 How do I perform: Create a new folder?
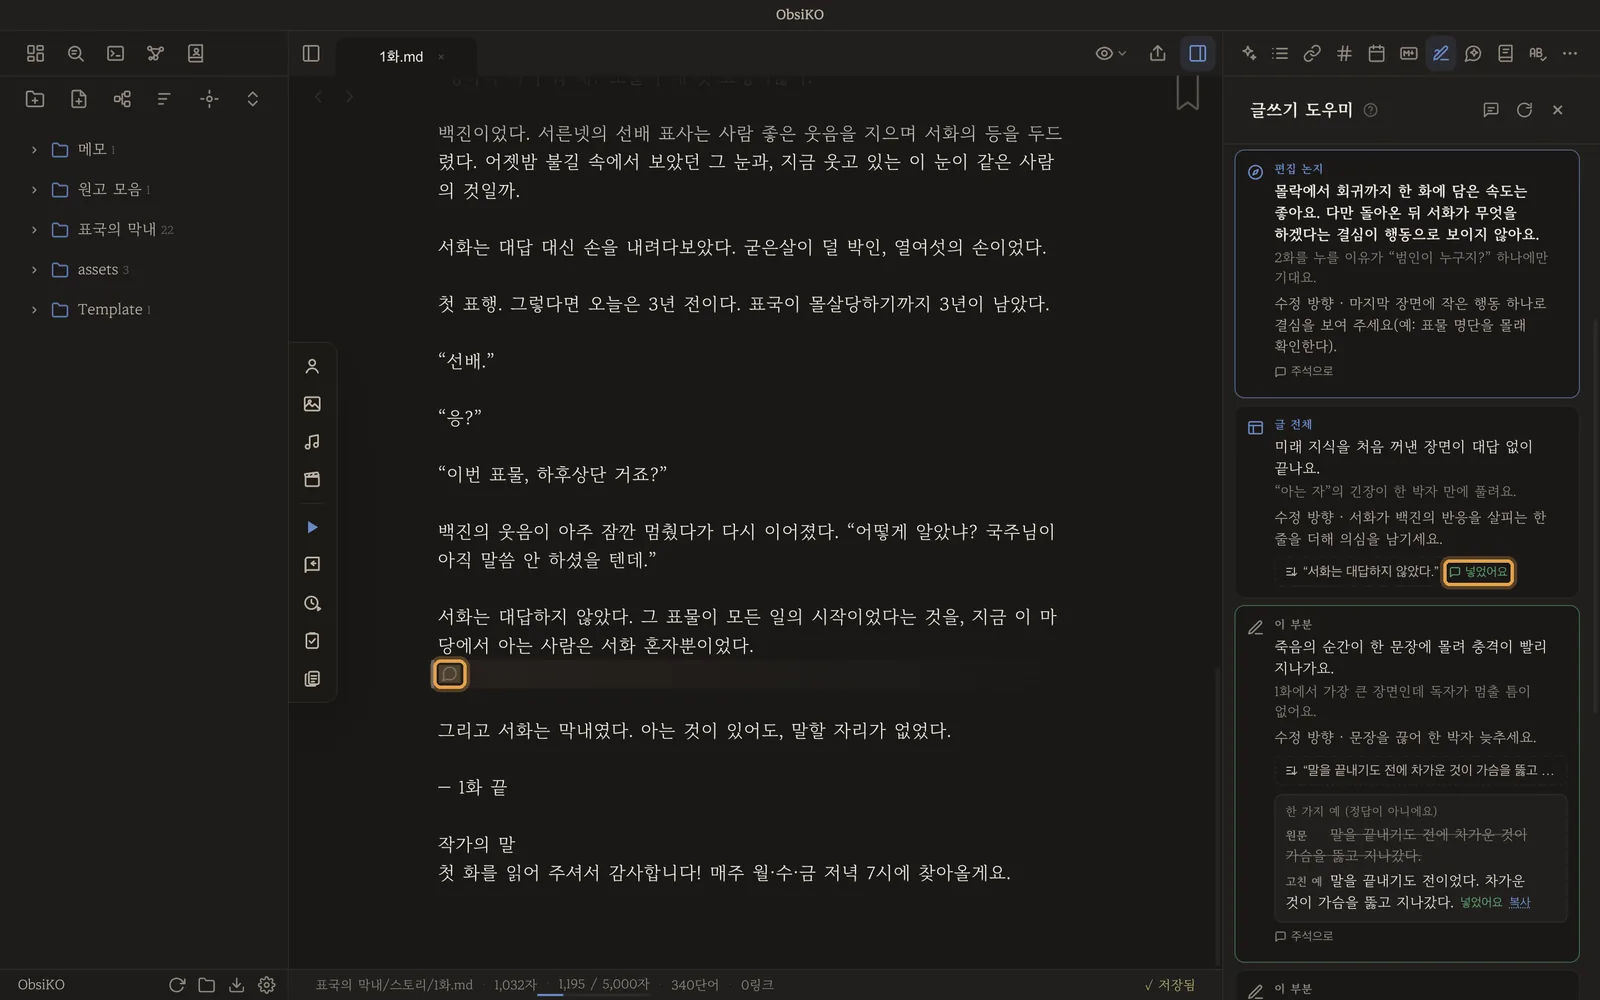(35, 98)
